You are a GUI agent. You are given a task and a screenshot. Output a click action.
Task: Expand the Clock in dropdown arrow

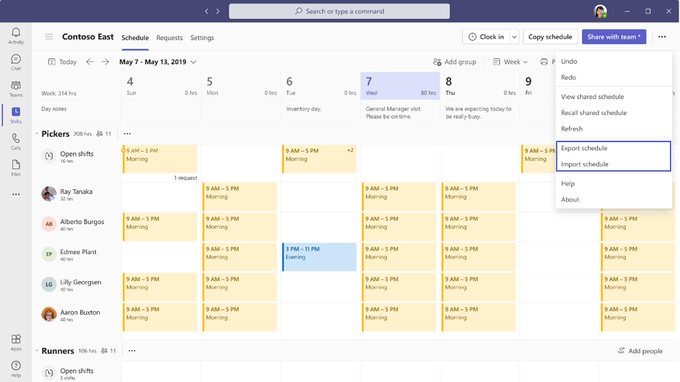[x=514, y=37]
